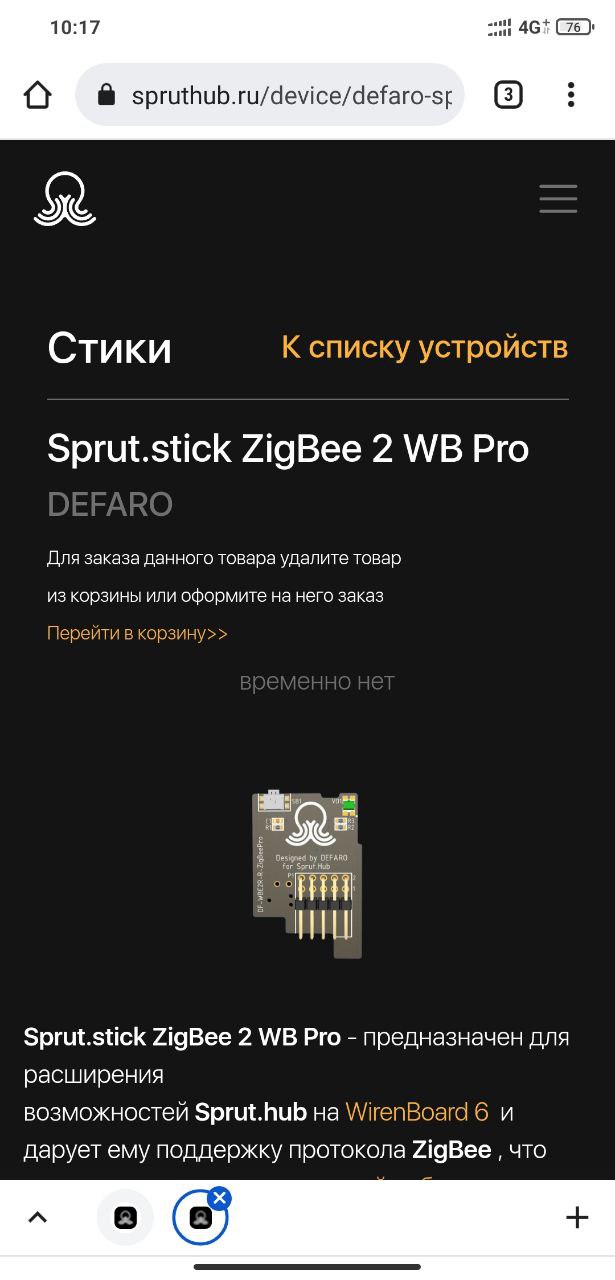
Task: Click the DEFARO manufacturer name
Action: click(110, 505)
